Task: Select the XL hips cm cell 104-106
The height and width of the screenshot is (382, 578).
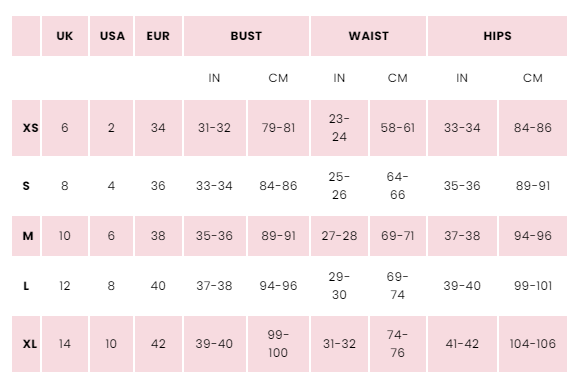Action: (x=533, y=344)
